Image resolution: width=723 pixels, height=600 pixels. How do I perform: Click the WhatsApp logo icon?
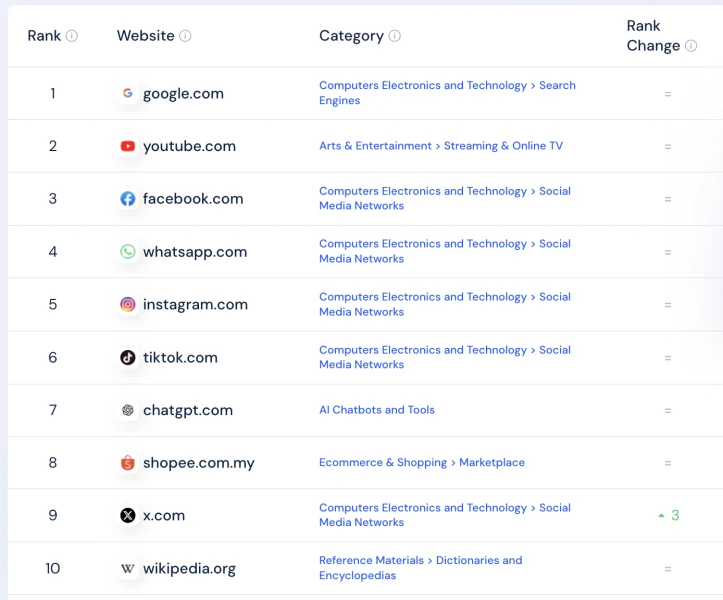point(128,251)
